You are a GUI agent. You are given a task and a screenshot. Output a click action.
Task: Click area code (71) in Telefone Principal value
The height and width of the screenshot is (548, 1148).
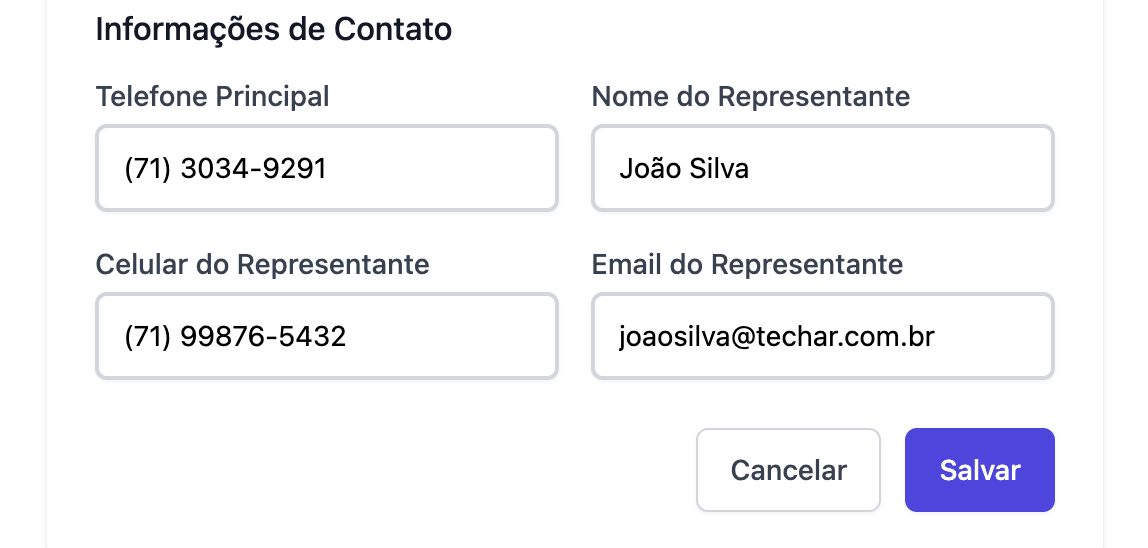coord(148,169)
